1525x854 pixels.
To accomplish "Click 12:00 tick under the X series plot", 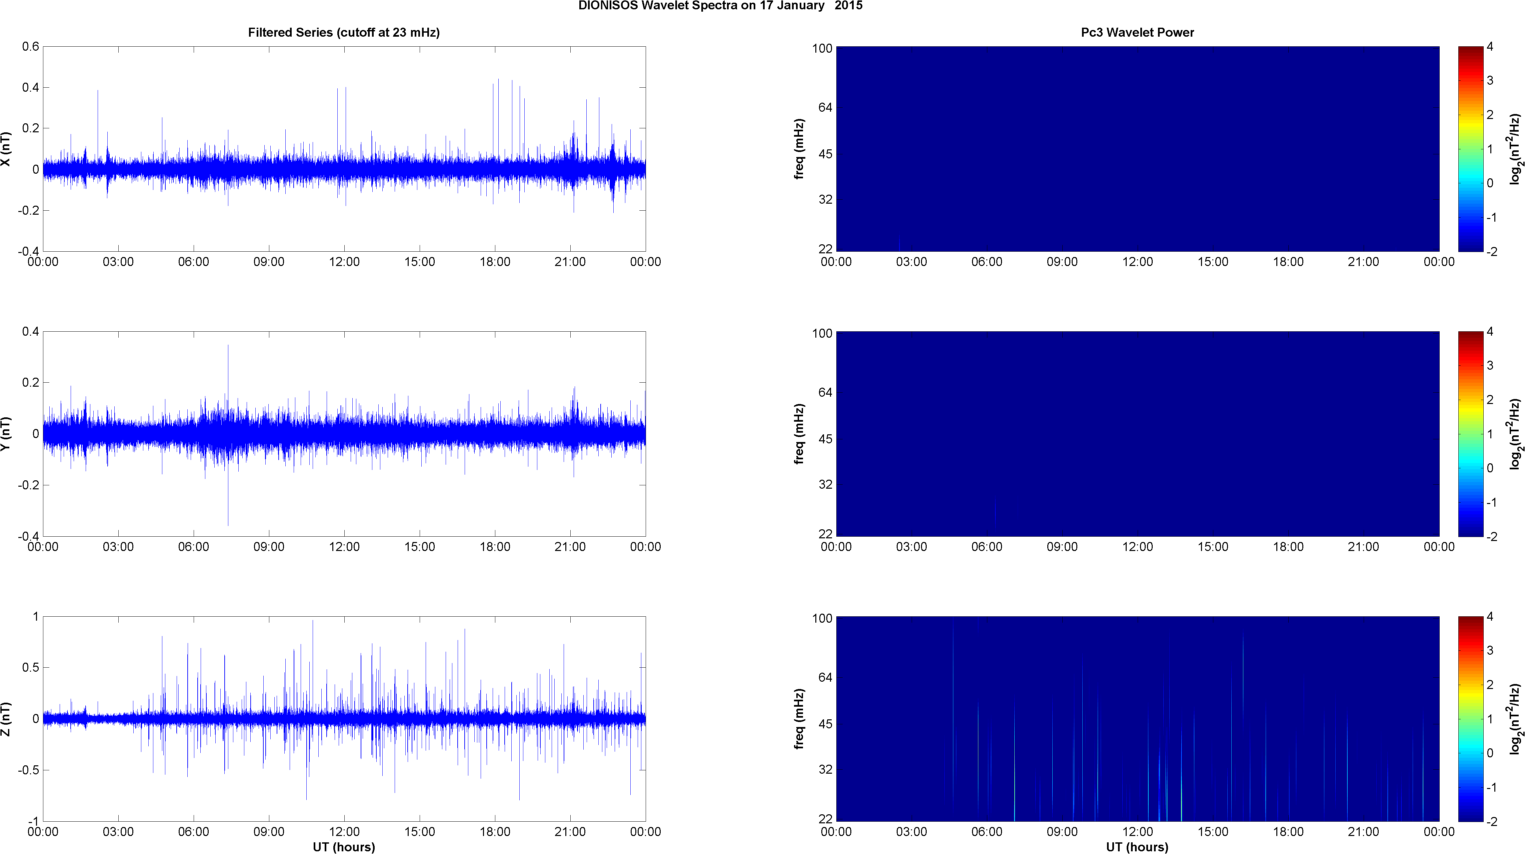I will point(344,262).
